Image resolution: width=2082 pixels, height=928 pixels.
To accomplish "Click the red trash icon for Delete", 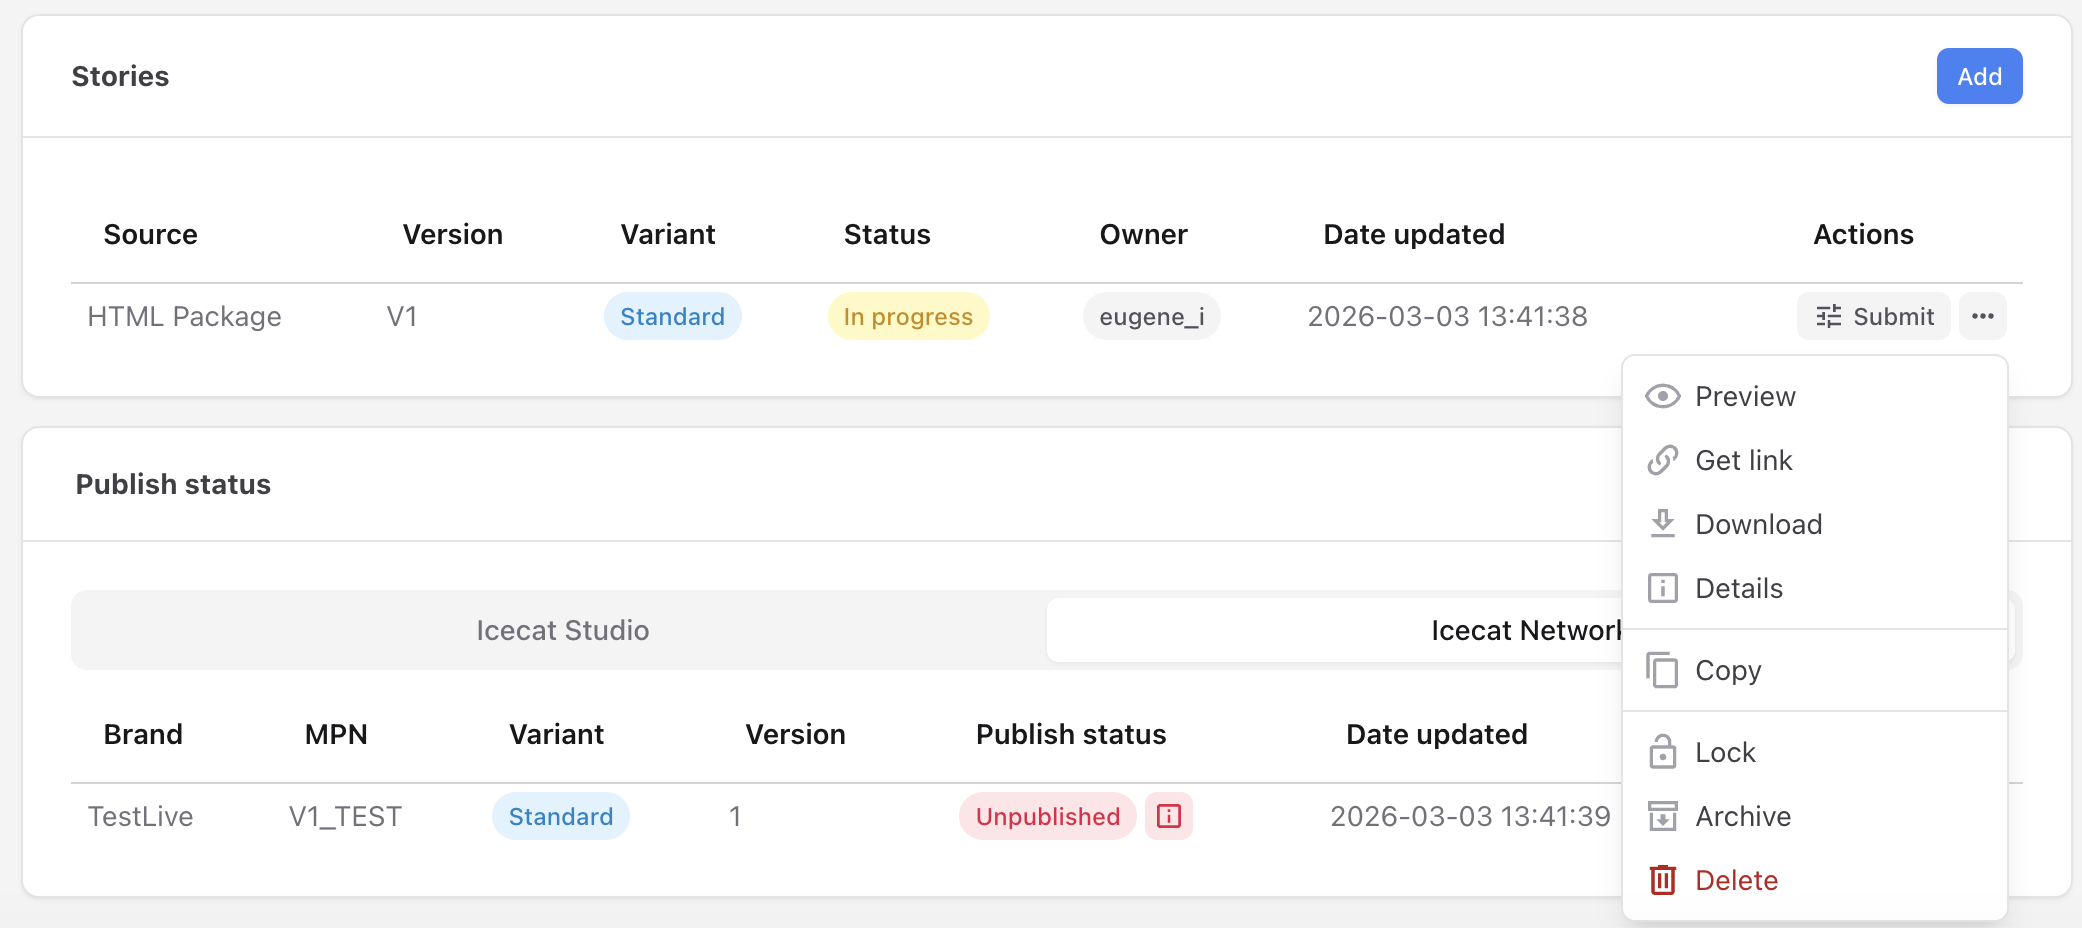I will (1662, 880).
